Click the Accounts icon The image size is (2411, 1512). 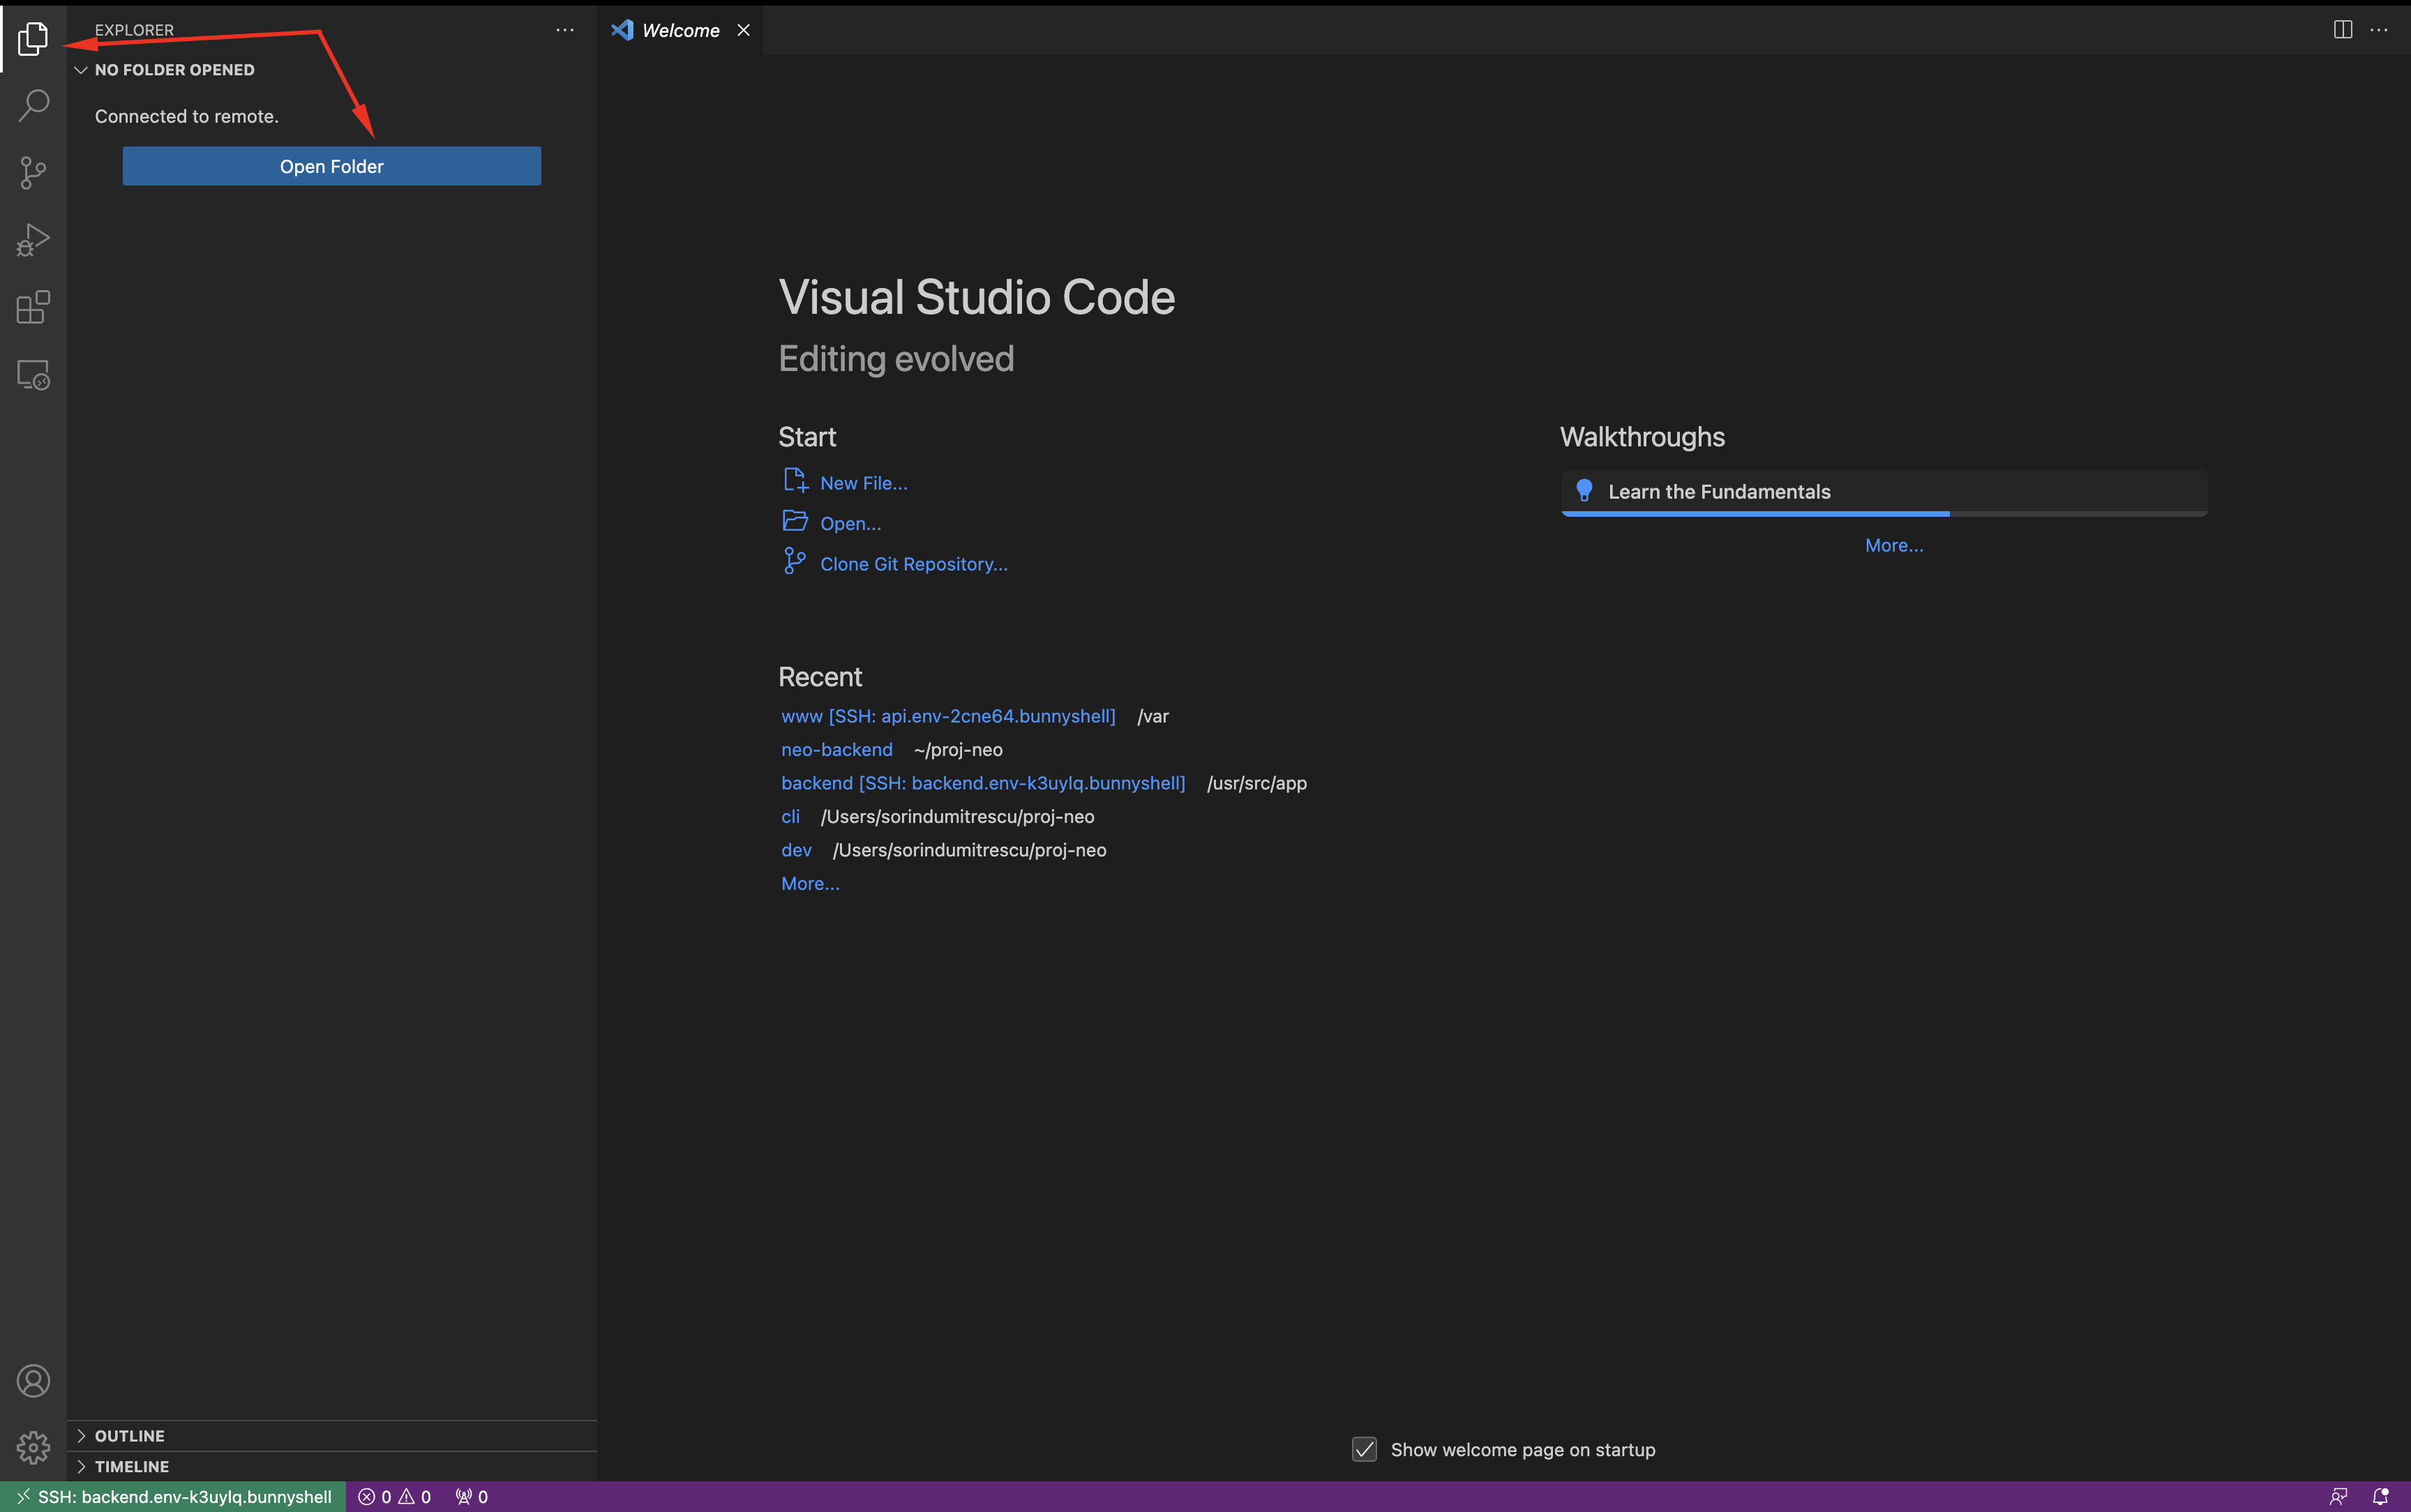(x=33, y=1381)
